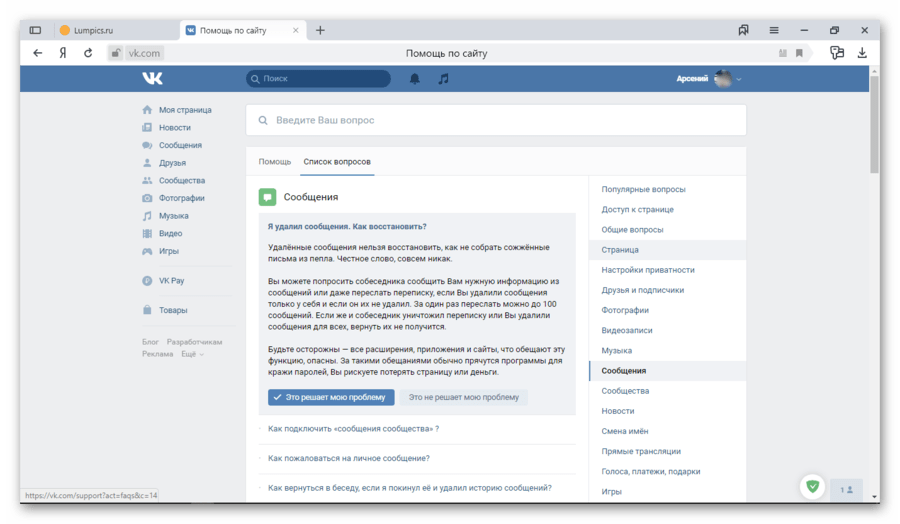The width and height of the screenshot is (900, 524).
Task: Click the VK header Поиск field
Action: [319, 79]
